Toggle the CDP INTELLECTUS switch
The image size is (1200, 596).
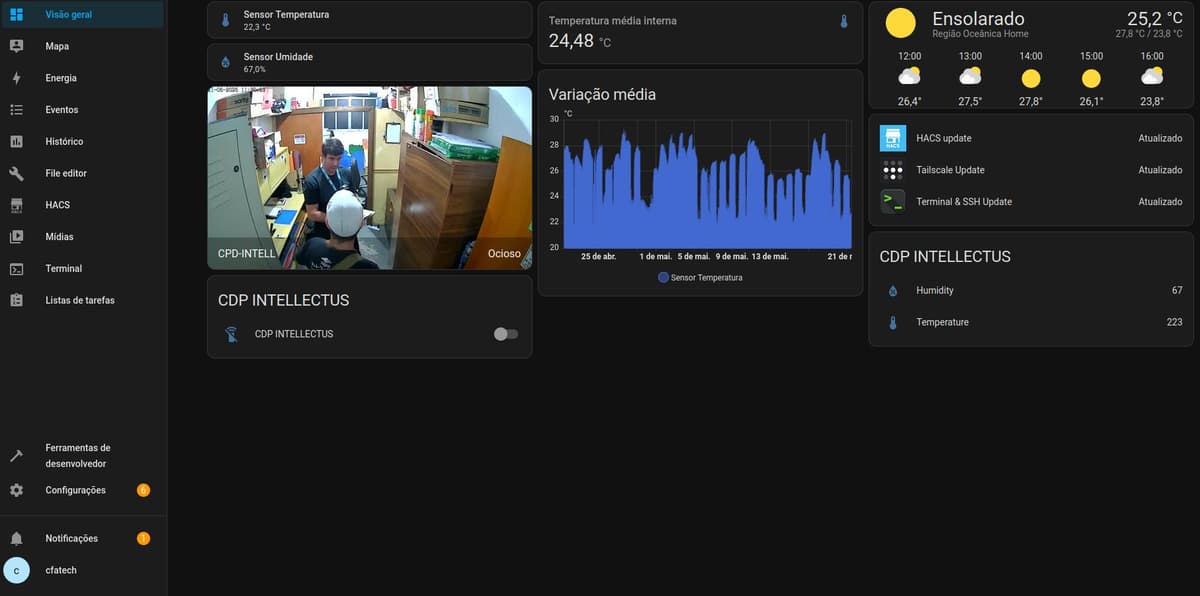pos(506,334)
